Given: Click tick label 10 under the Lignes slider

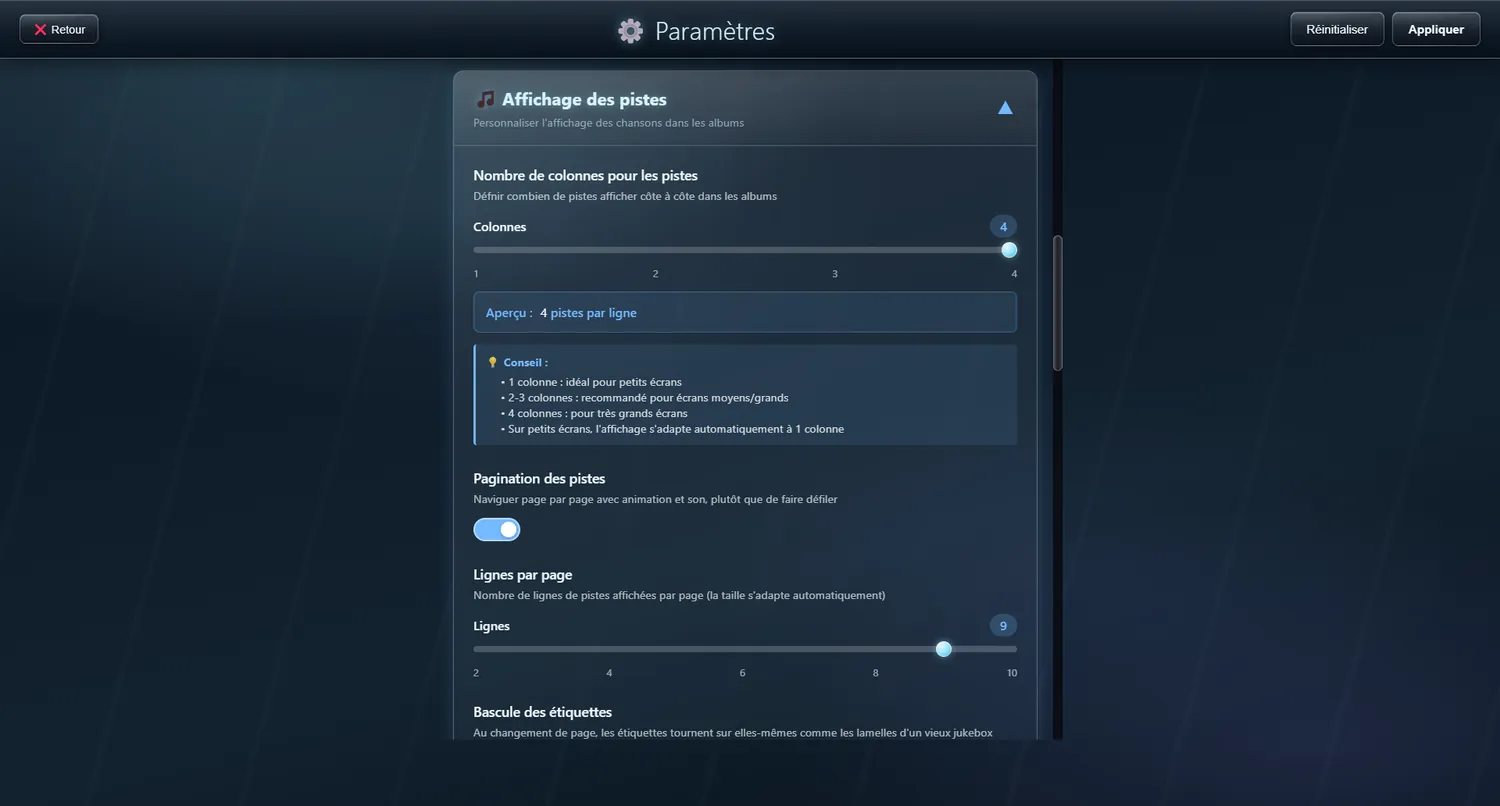Looking at the screenshot, I should coord(1012,673).
